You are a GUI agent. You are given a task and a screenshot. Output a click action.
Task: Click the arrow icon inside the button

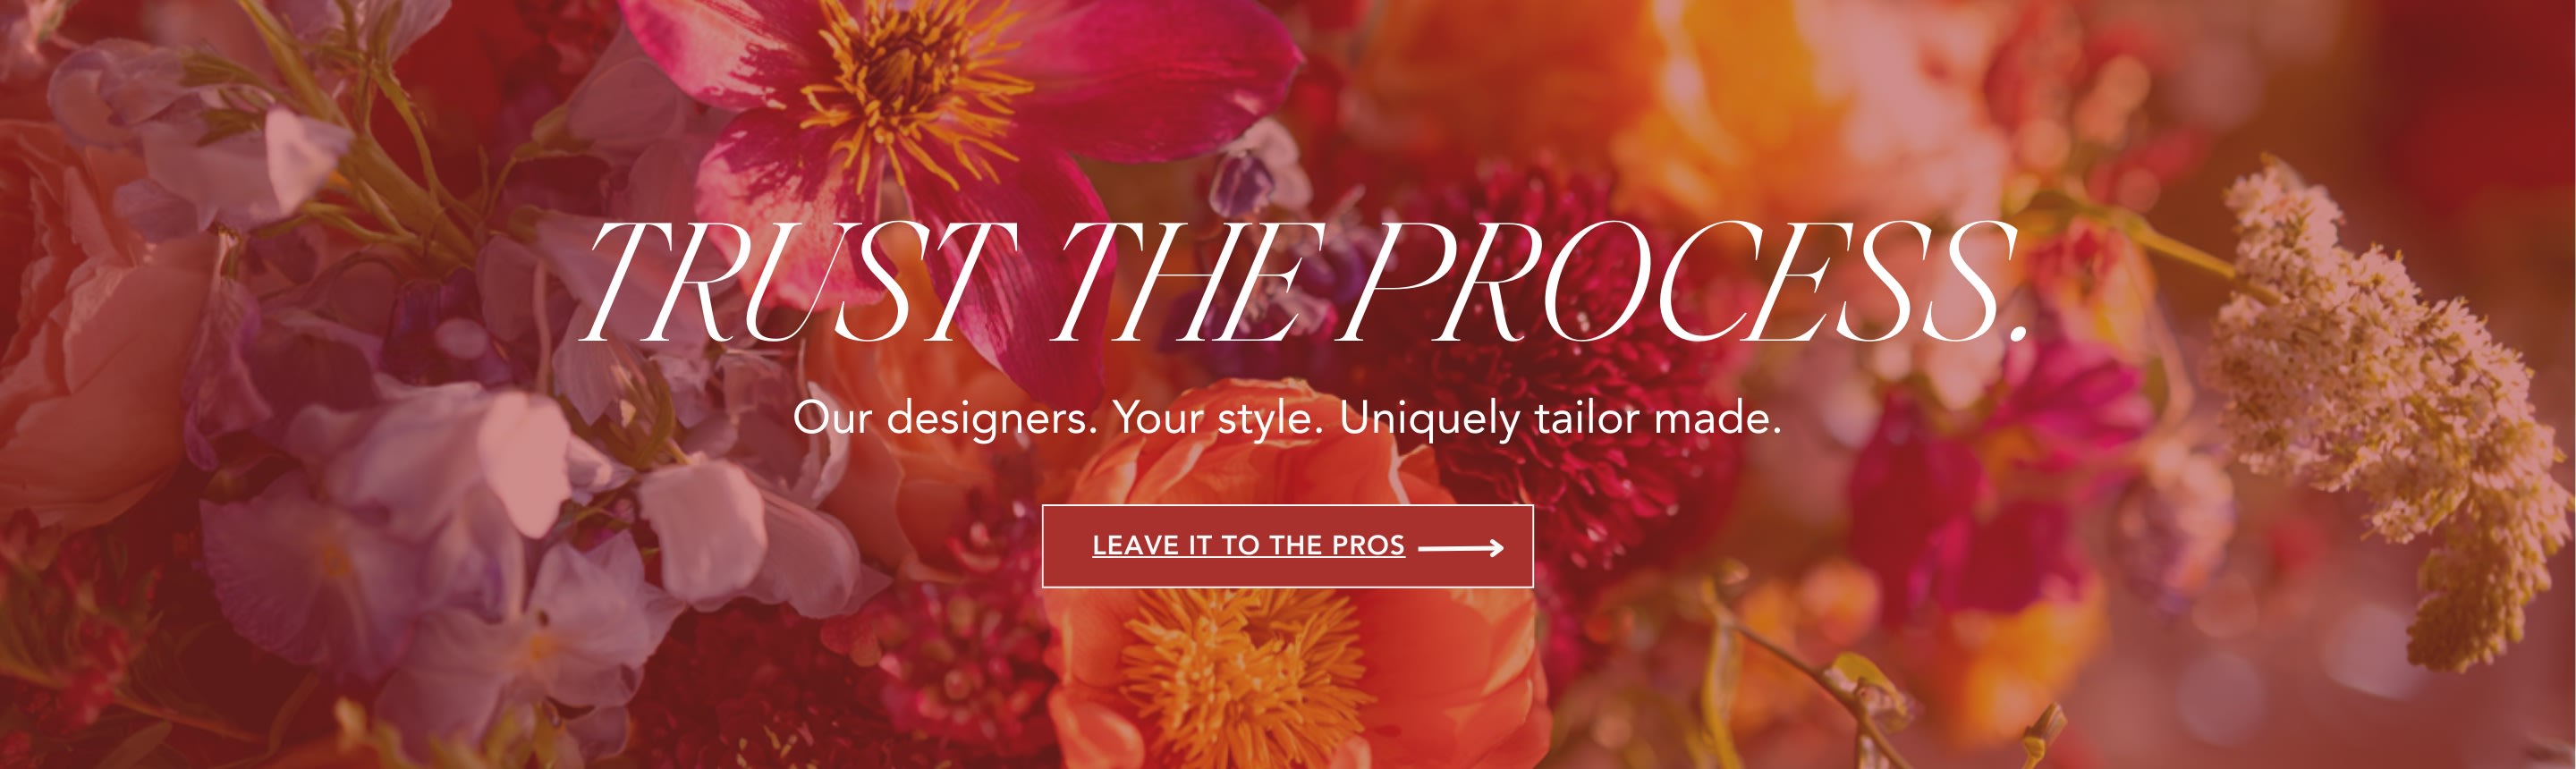(x=1461, y=547)
